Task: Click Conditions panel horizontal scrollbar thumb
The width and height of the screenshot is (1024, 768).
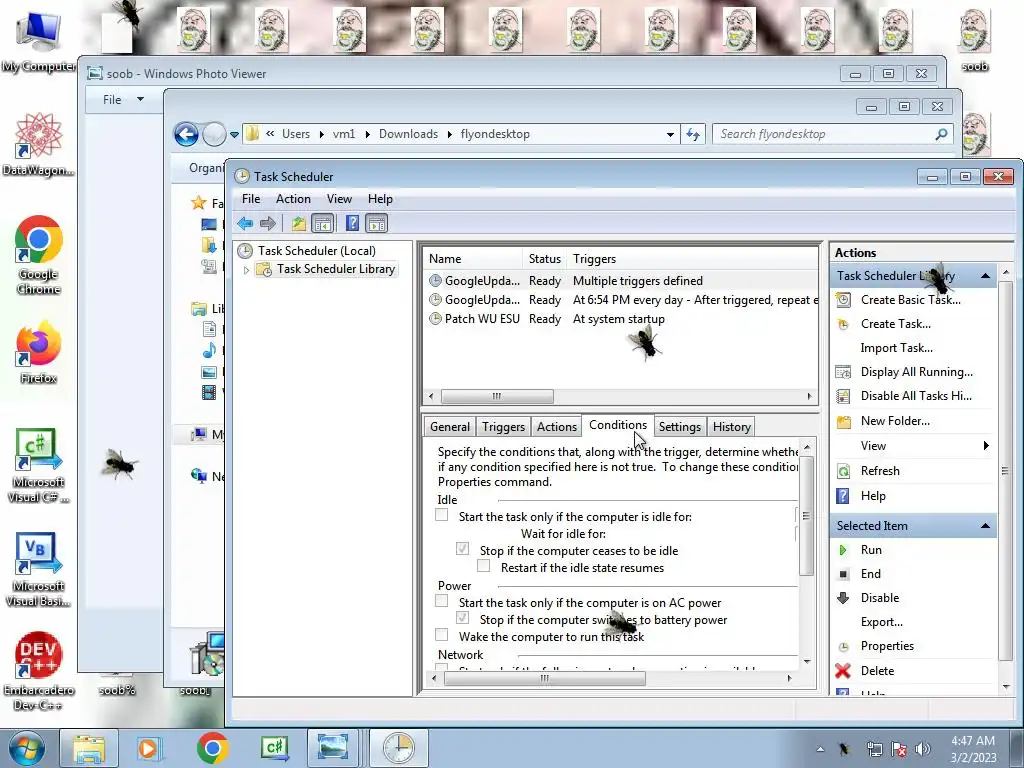Action: click(545, 679)
